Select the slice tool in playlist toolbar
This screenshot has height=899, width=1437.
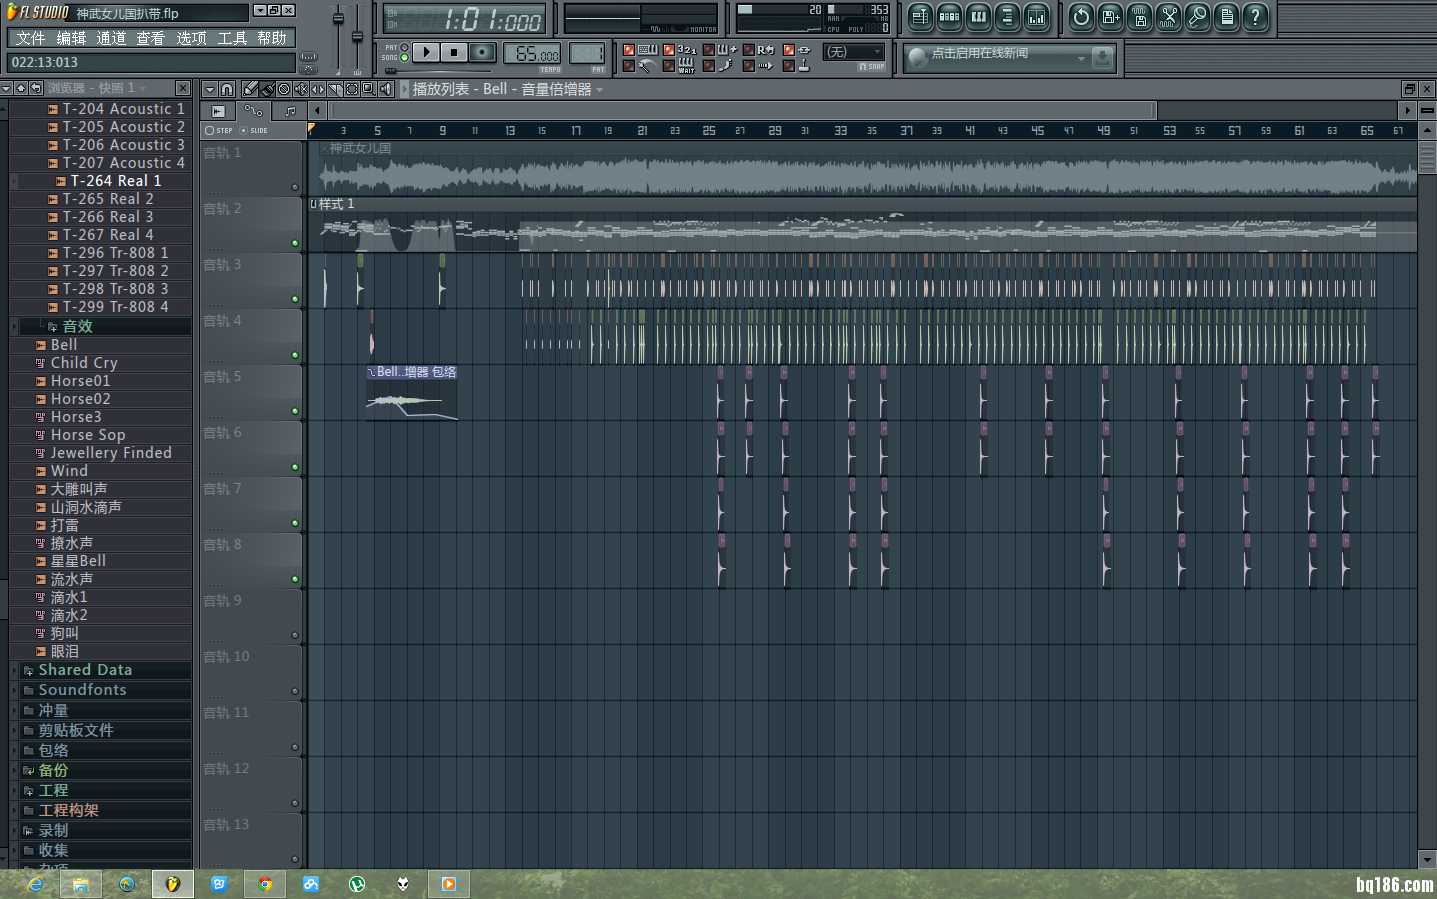pyautogui.click(x=335, y=89)
